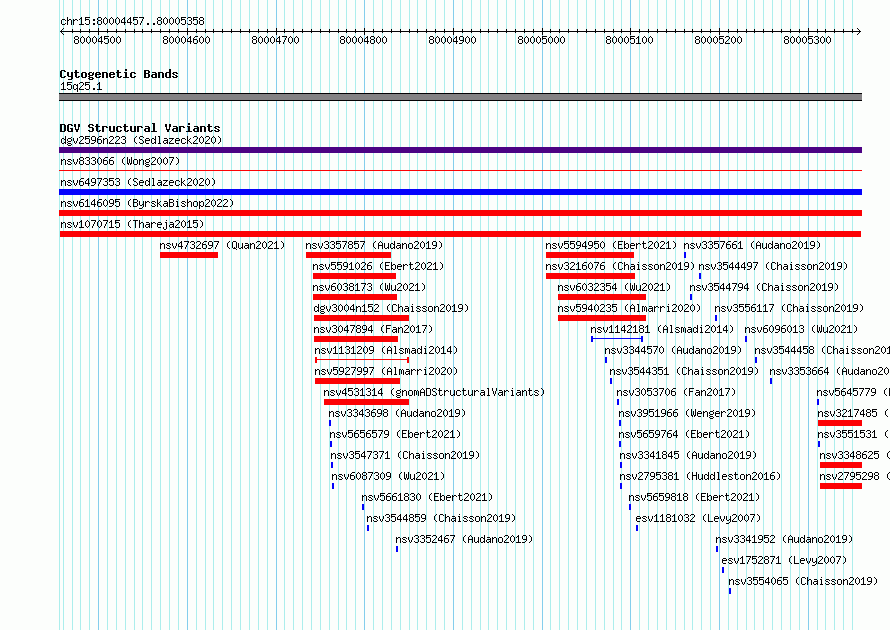Click the purple bar for dgv2596n223

click(460, 150)
